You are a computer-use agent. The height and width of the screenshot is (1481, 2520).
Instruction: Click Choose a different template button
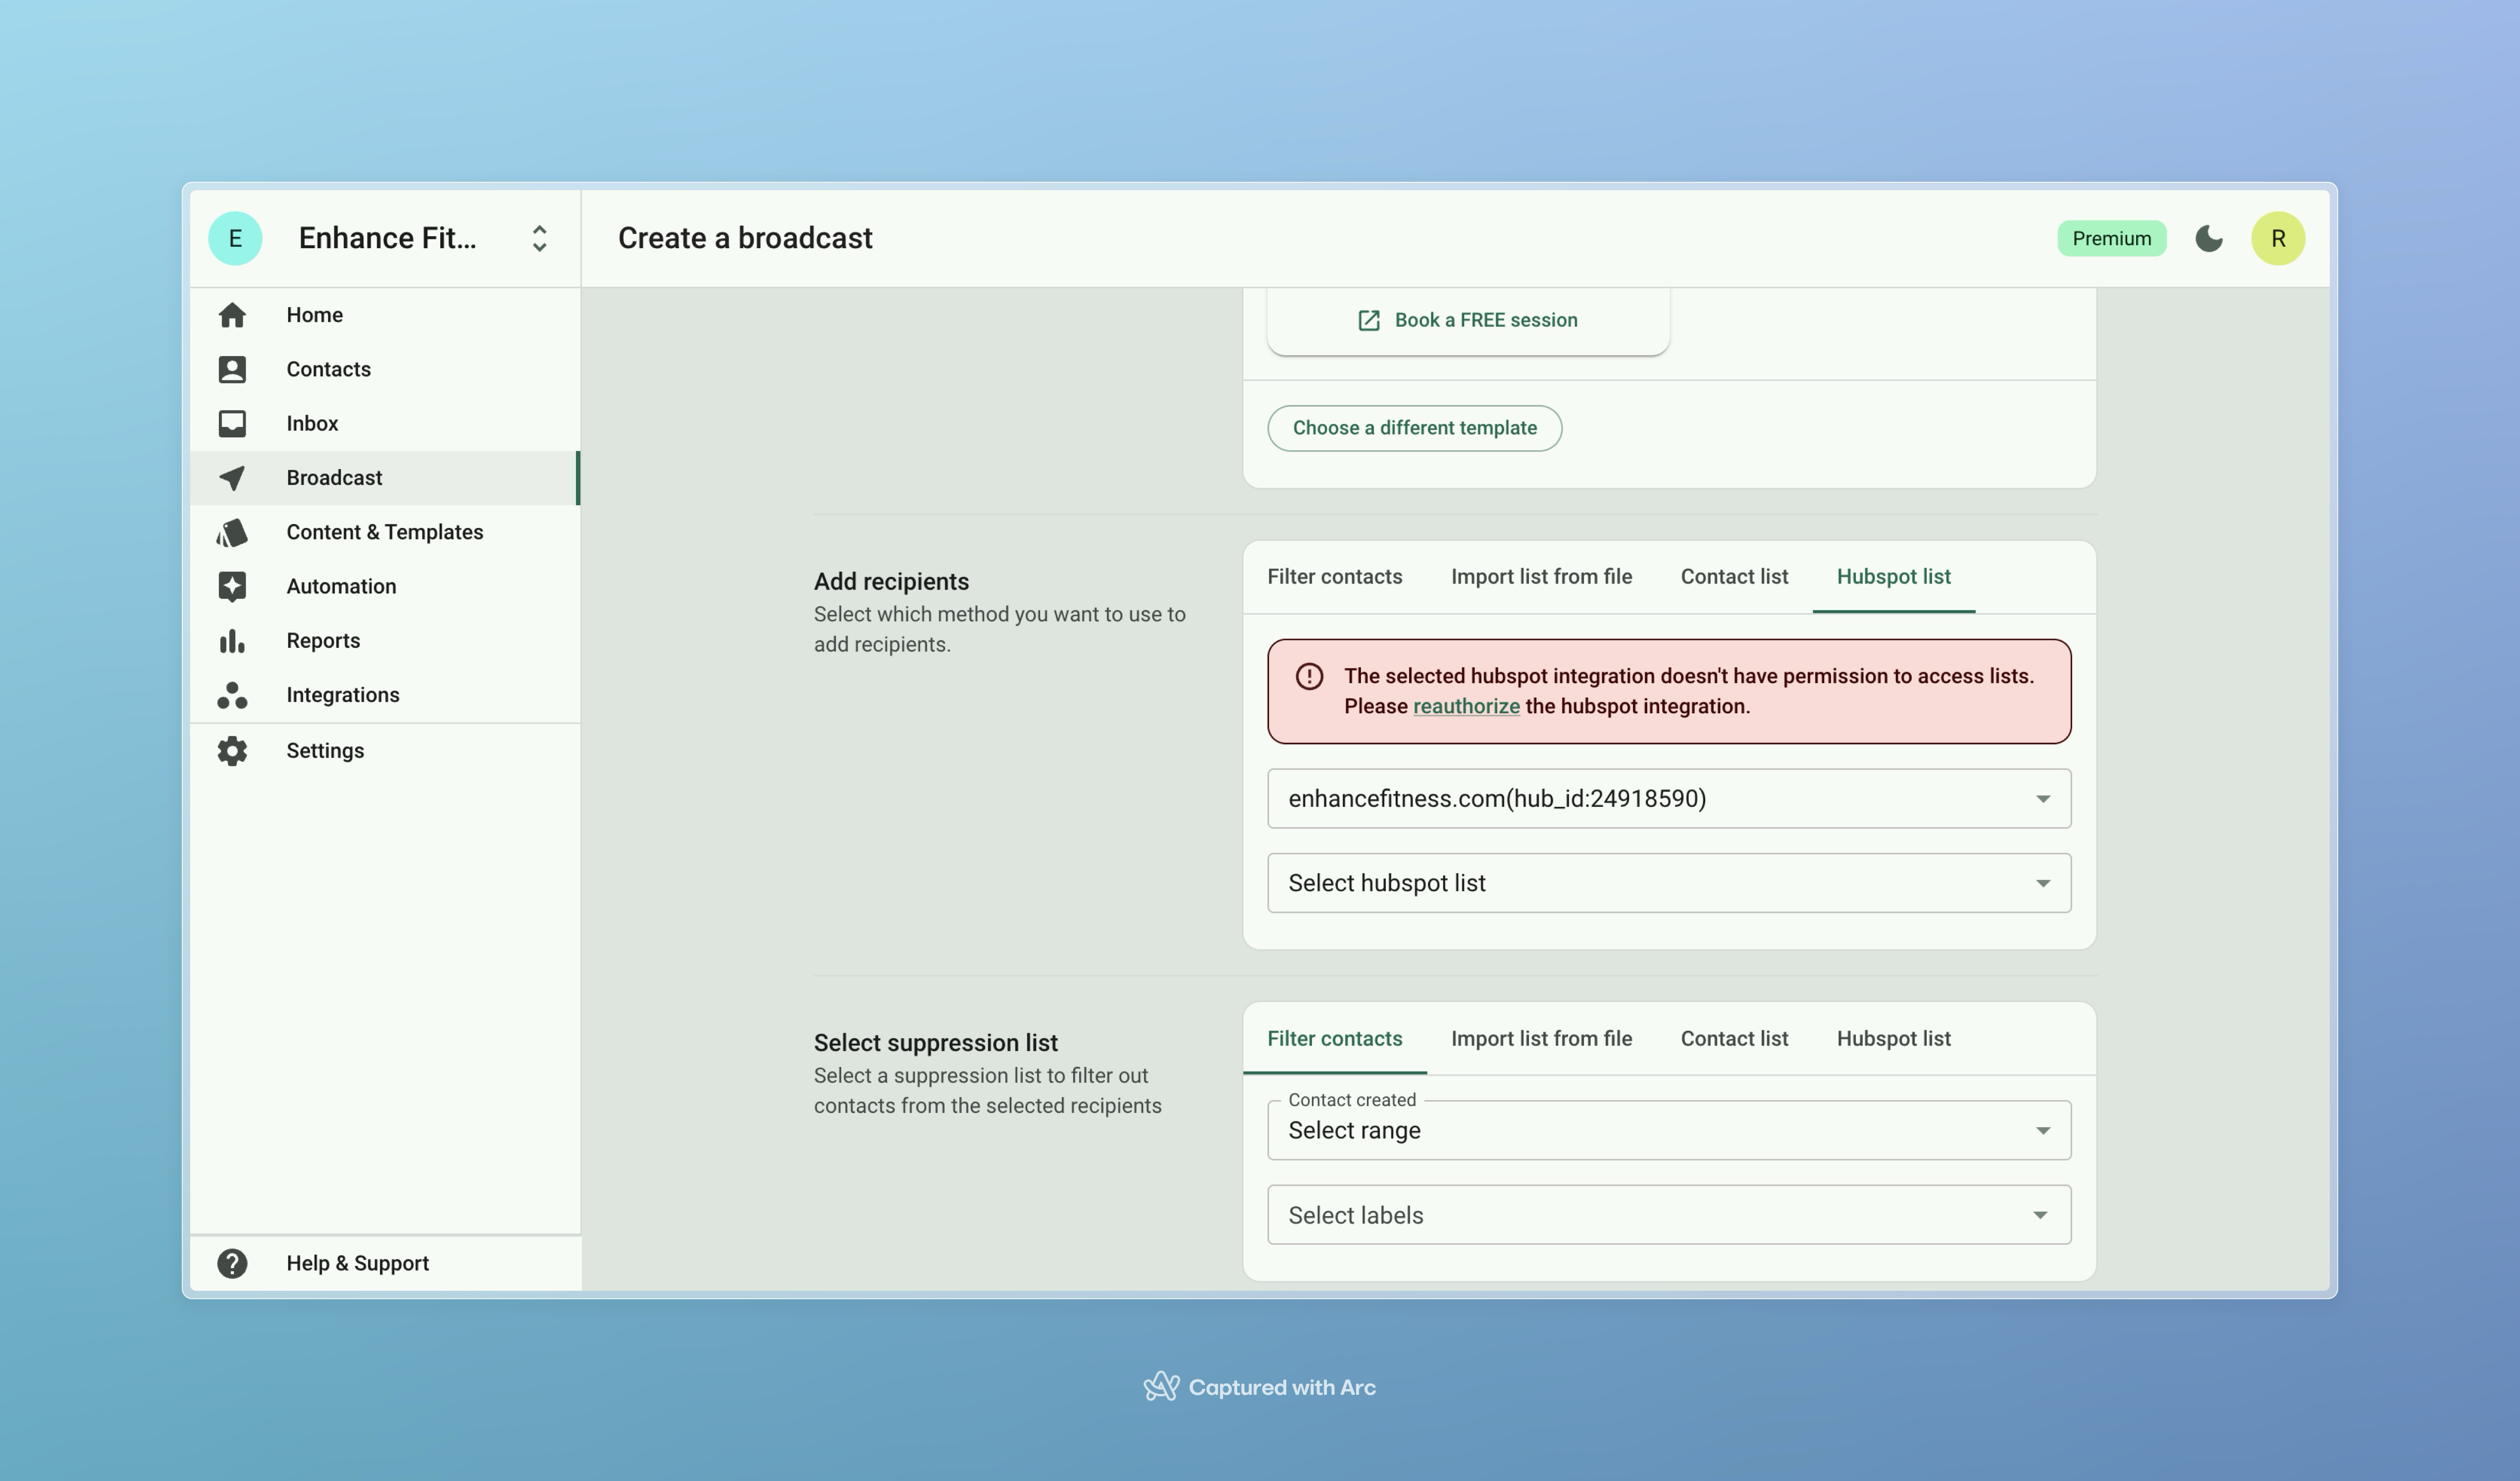click(x=1414, y=428)
